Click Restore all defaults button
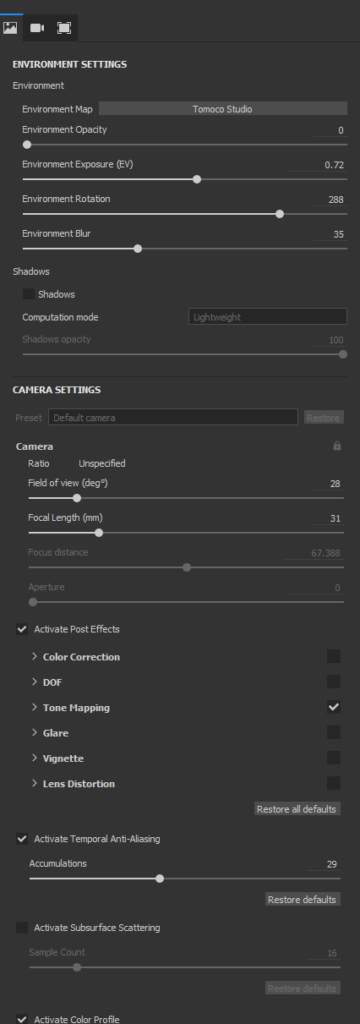The height and width of the screenshot is (1024, 360). click(x=297, y=809)
